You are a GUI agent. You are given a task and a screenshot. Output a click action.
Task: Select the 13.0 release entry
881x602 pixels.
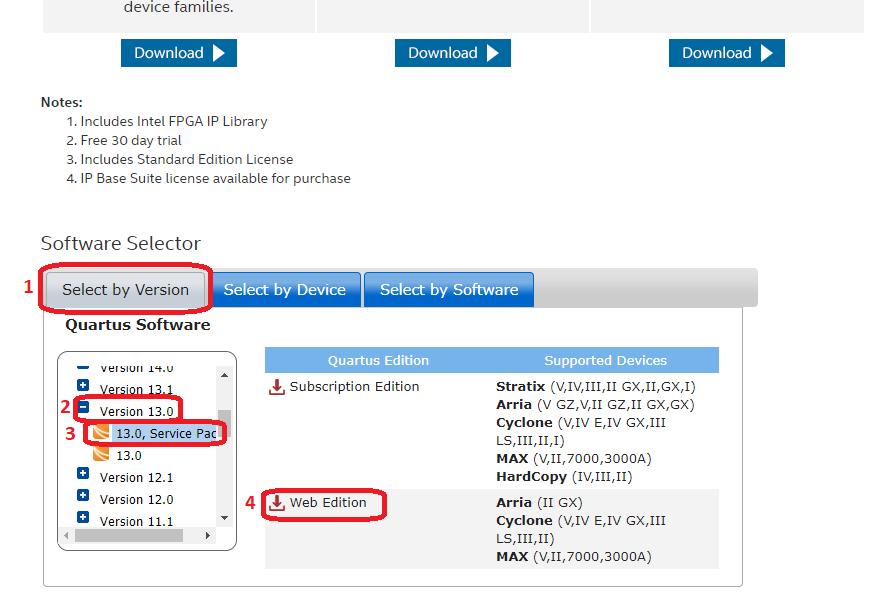coord(129,455)
